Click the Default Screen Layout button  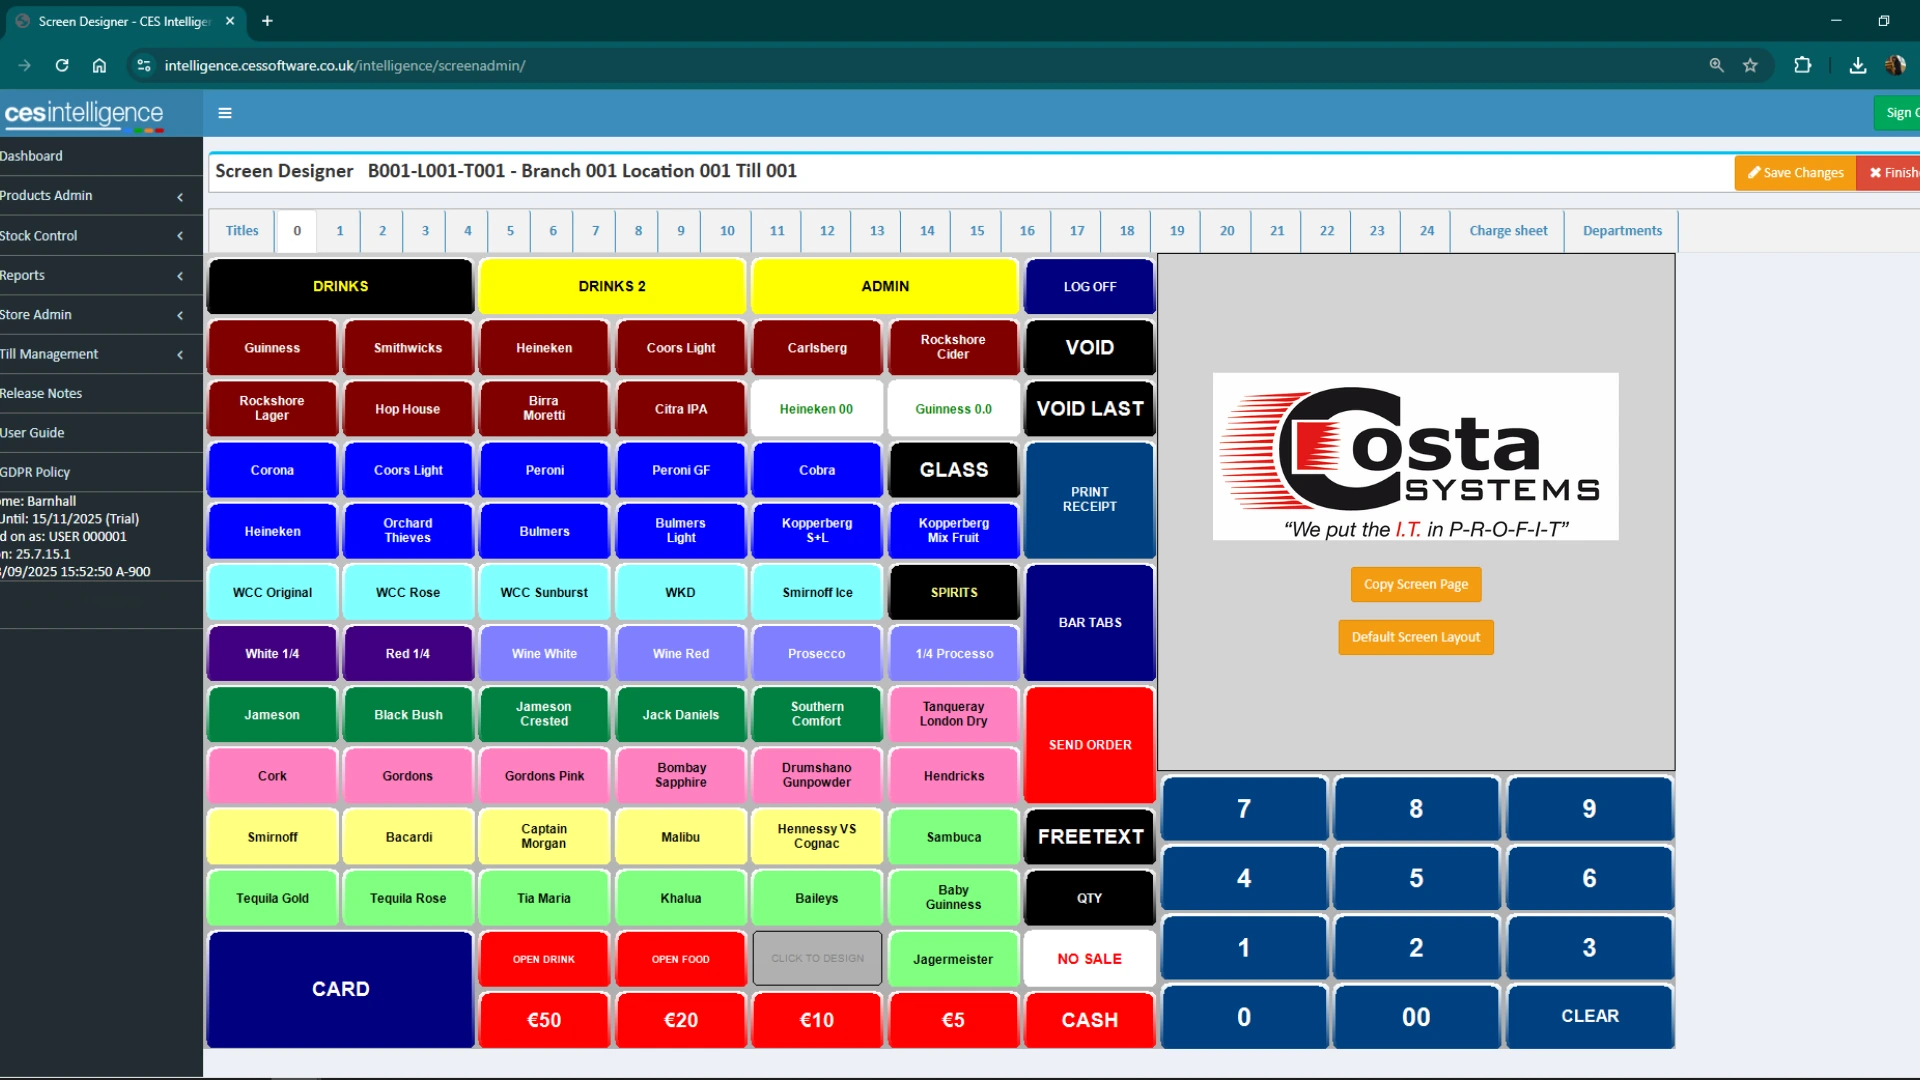pyautogui.click(x=1415, y=637)
